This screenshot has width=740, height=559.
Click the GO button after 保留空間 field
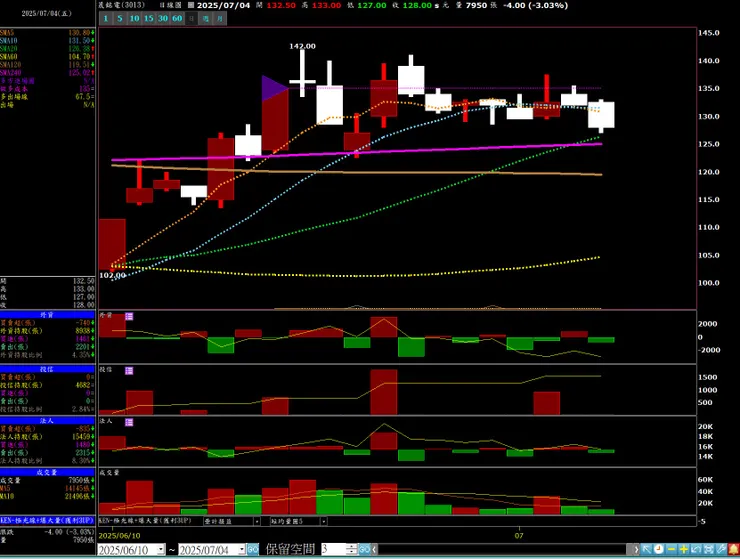click(364, 550)
